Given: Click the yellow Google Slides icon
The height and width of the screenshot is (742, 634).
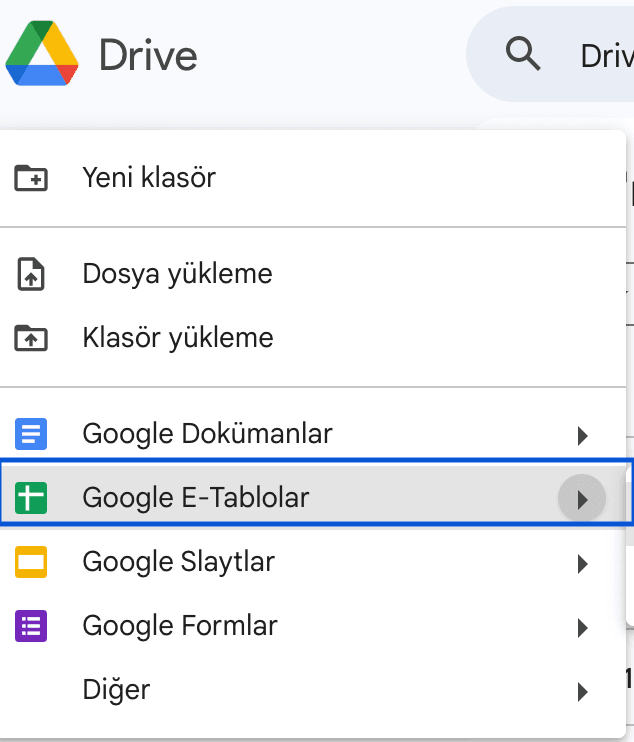Looking at the screenshot, I should (x=31, y=562).
